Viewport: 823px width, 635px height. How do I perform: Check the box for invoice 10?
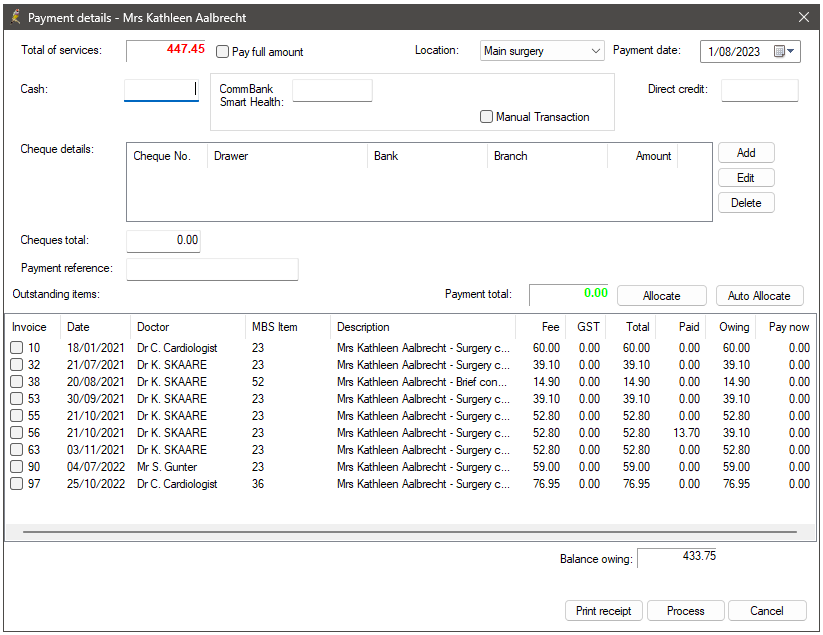point(17,347)
